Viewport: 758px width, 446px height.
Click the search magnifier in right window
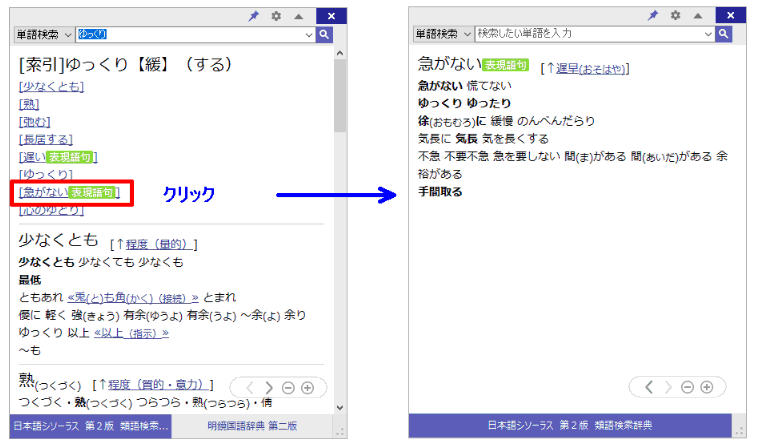[724, 33]
